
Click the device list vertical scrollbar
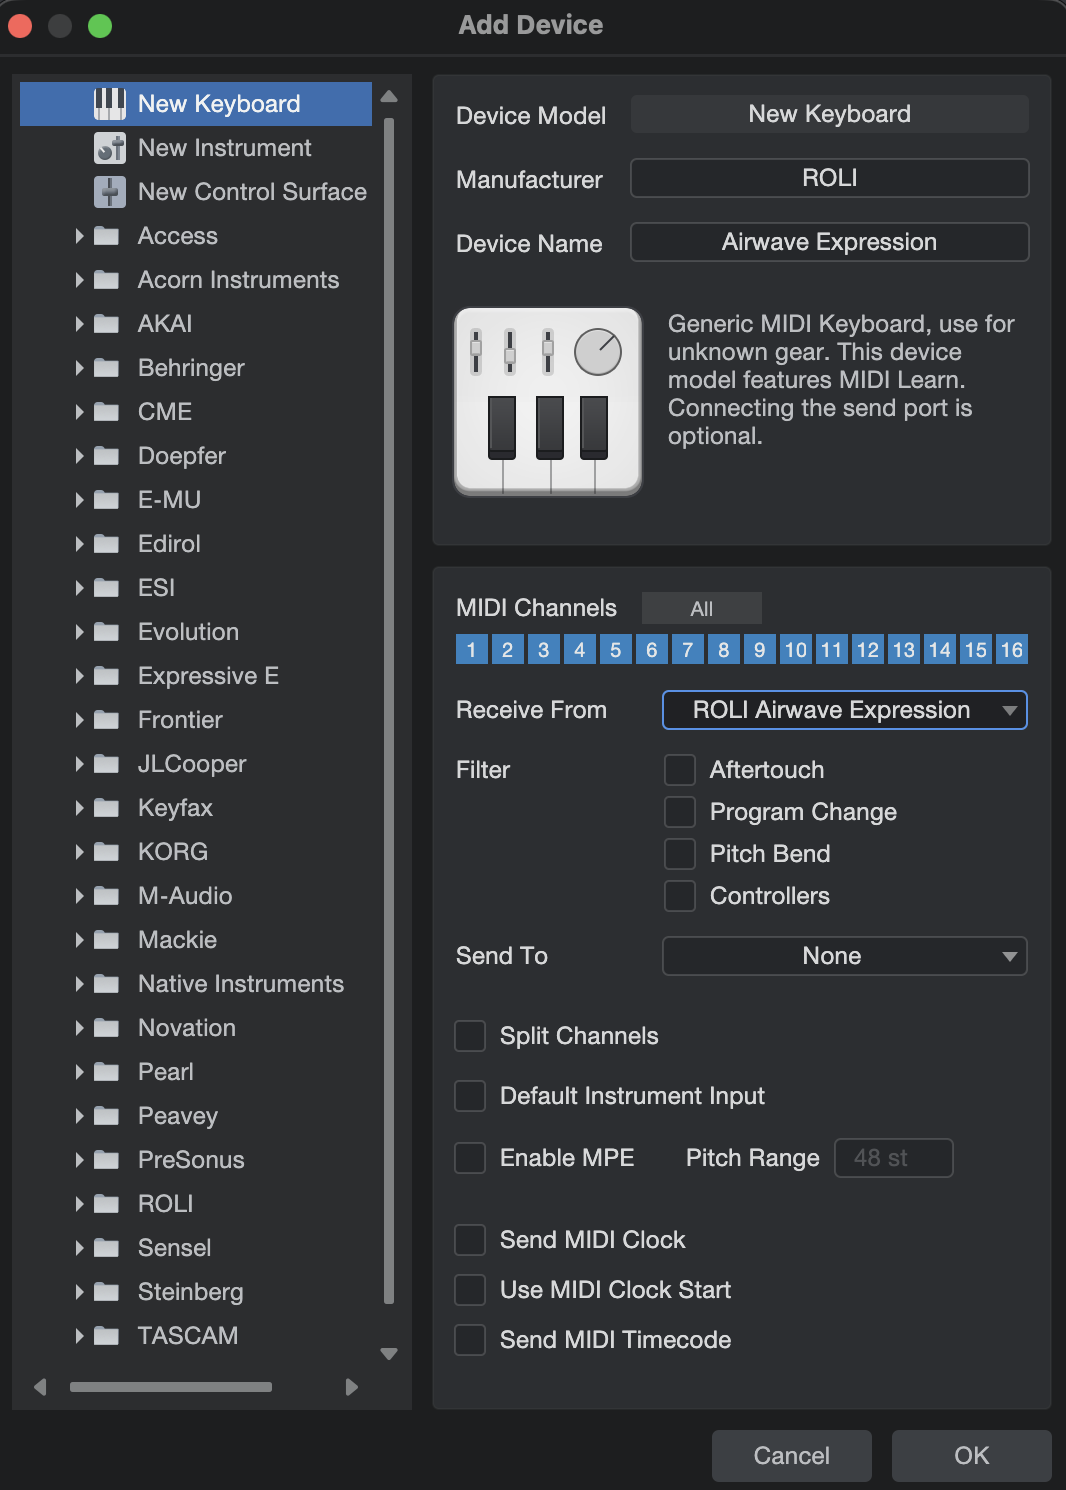pos(389,711)
